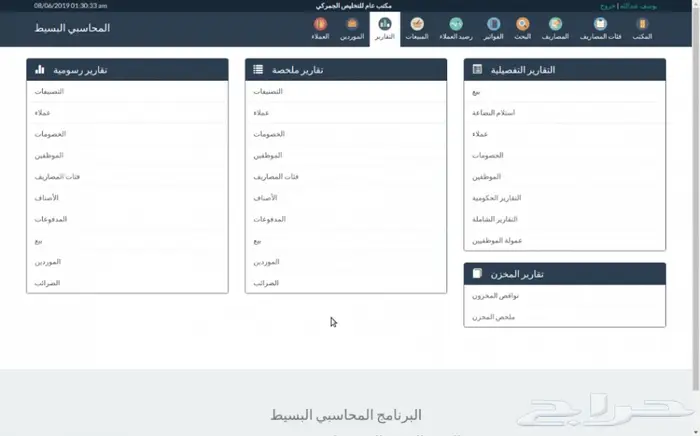Open الموظفين in the تقارير ملخصة panel
Screen dimensions: 700x436
tap(268, 155)
